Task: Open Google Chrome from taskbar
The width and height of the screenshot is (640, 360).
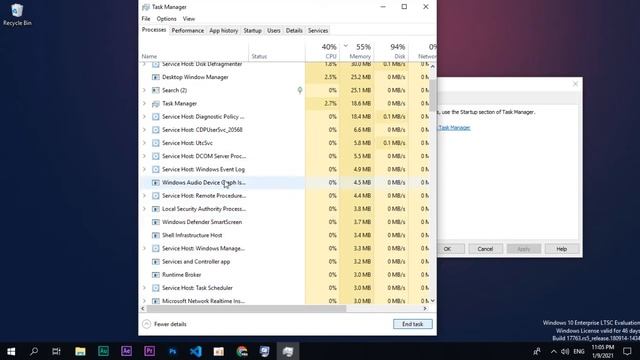Action: point(242,351)
